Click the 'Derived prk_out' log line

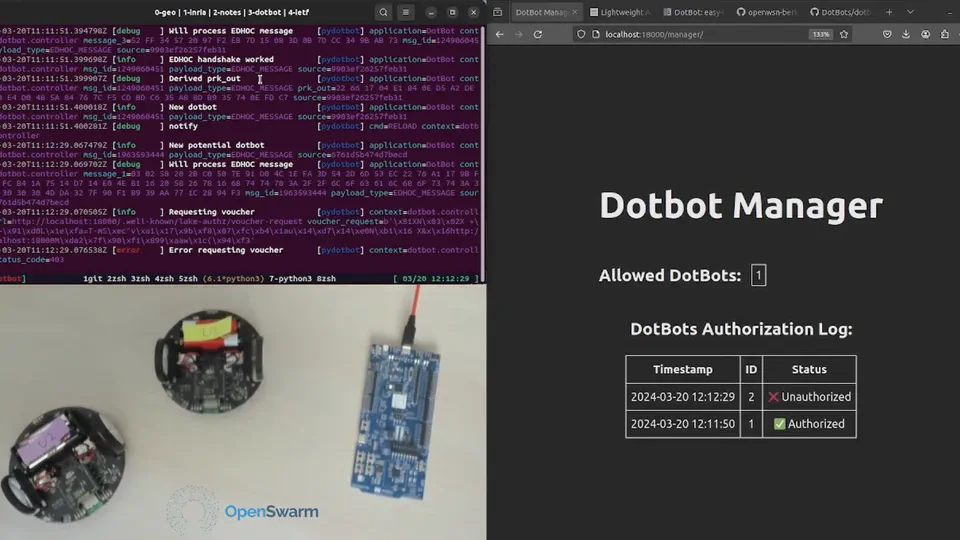click(x=204, y=78)
